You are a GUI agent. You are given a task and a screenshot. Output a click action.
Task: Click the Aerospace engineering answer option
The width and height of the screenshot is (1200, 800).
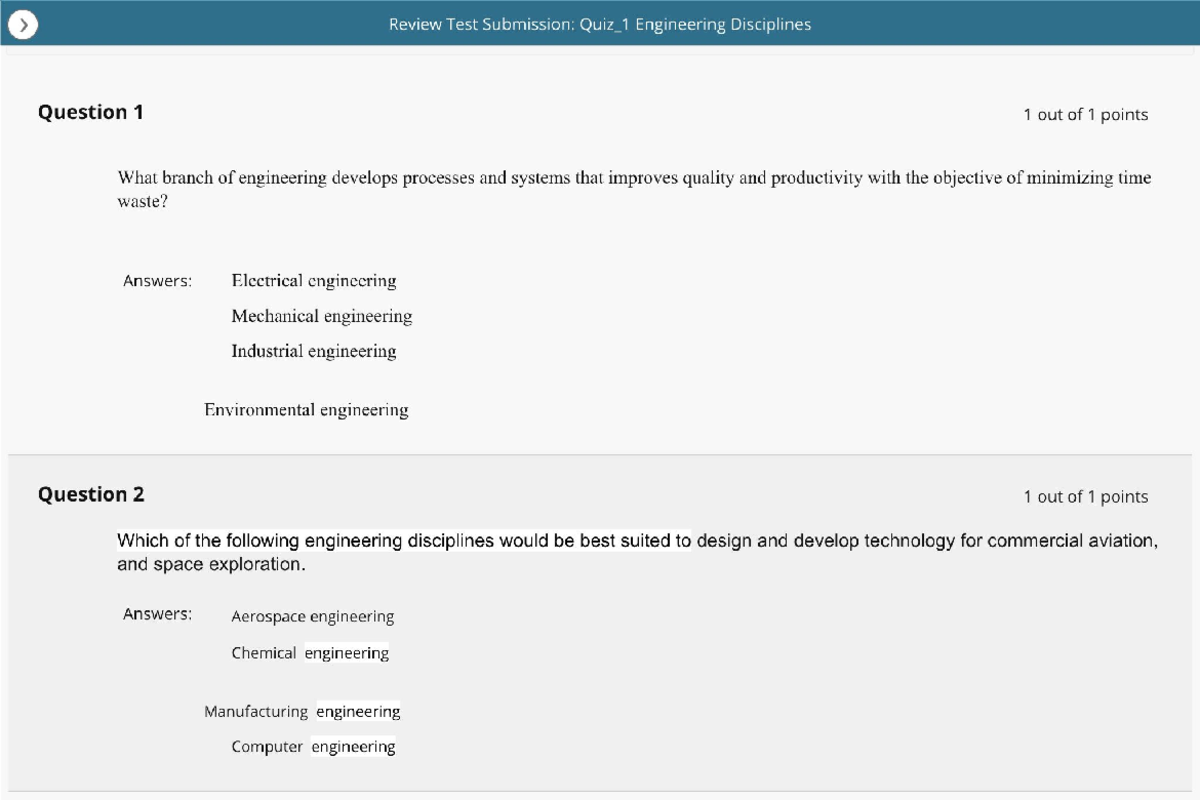312,616
